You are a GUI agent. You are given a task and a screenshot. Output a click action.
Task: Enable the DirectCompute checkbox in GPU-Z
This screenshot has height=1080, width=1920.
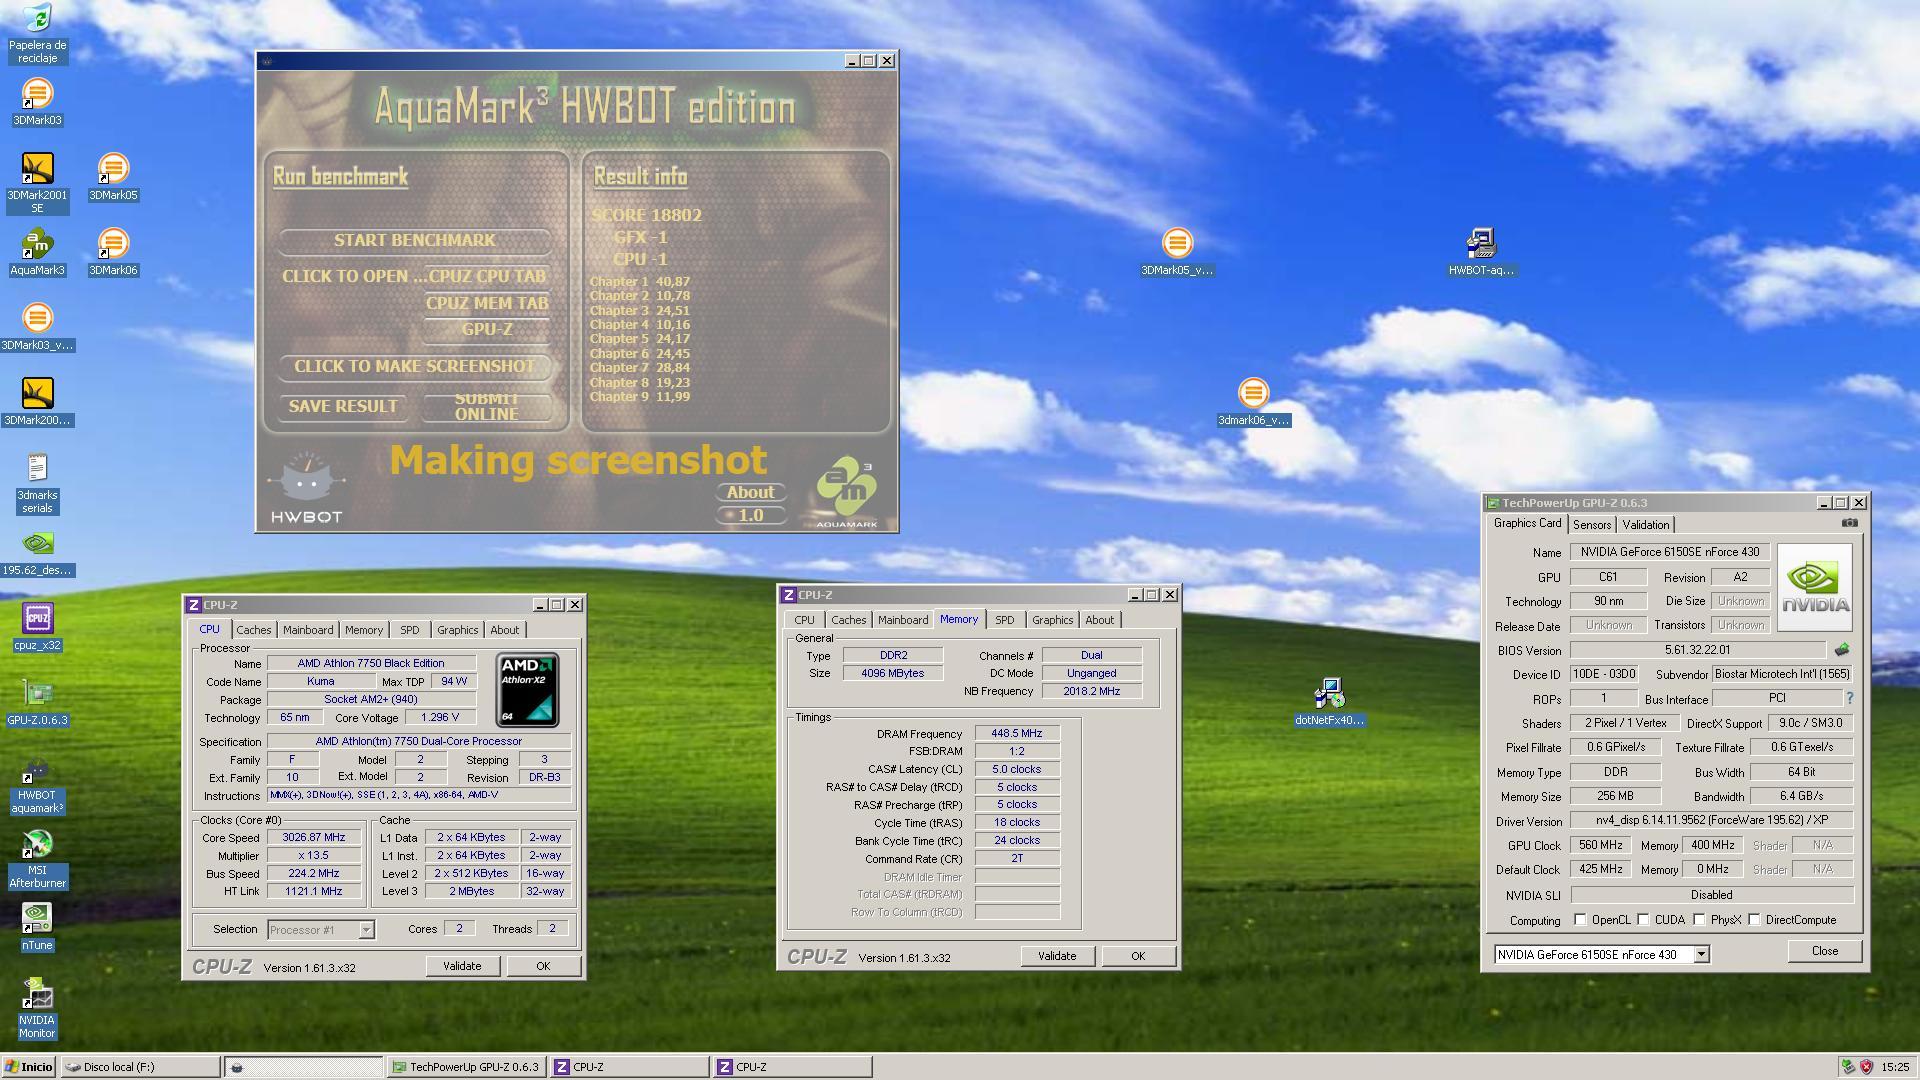coord(1754,920)
